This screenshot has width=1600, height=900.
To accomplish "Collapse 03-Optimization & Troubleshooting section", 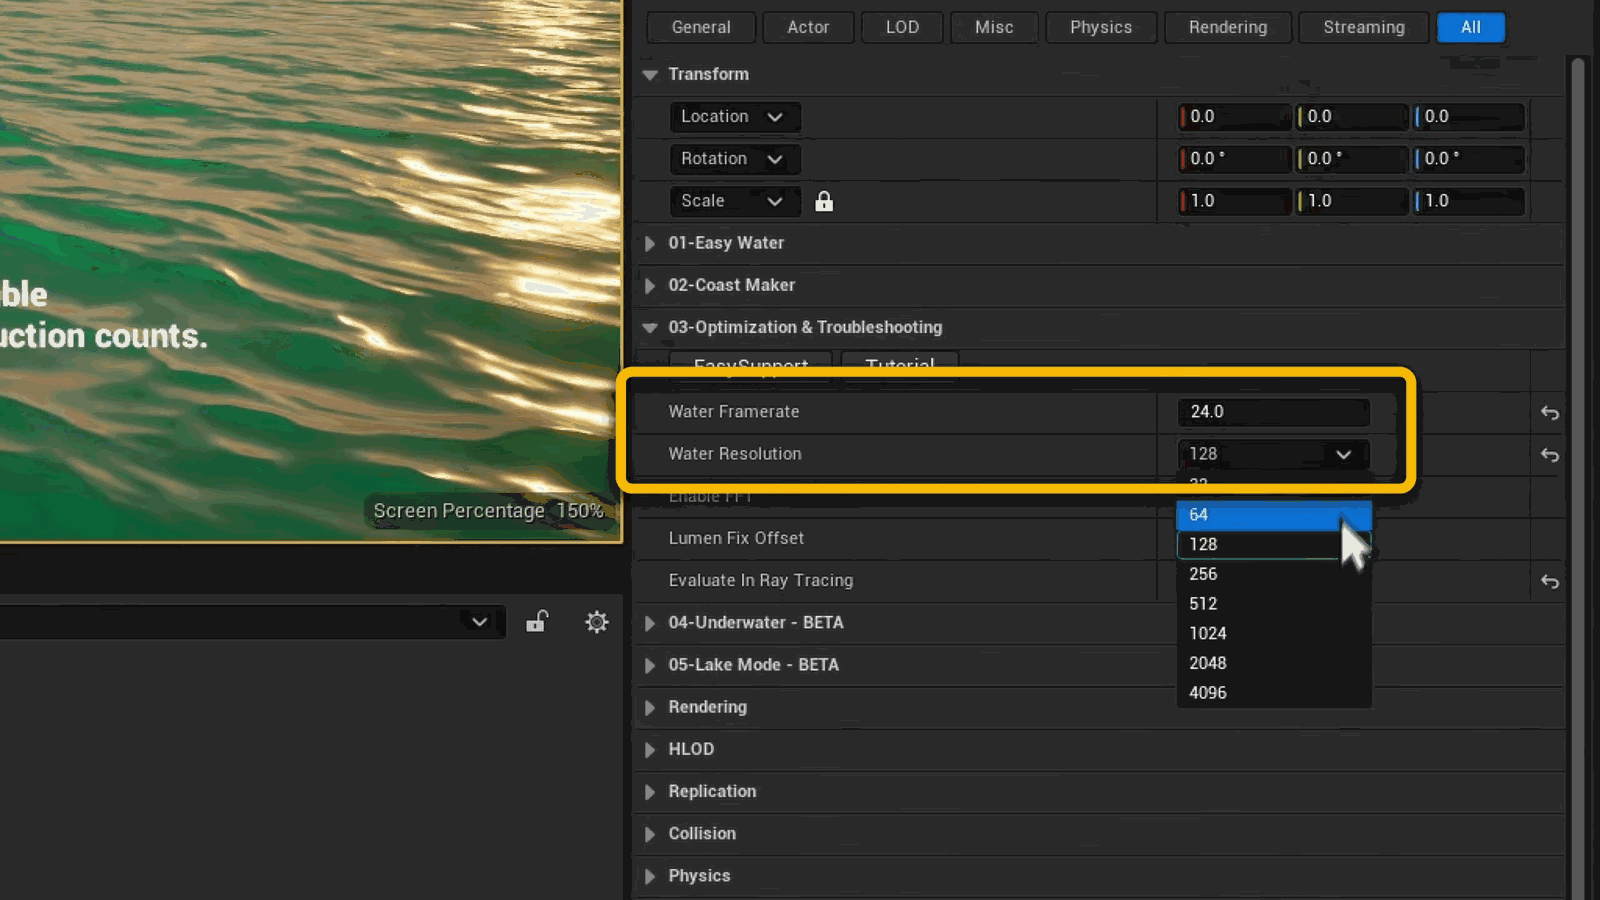I will 650,328.
